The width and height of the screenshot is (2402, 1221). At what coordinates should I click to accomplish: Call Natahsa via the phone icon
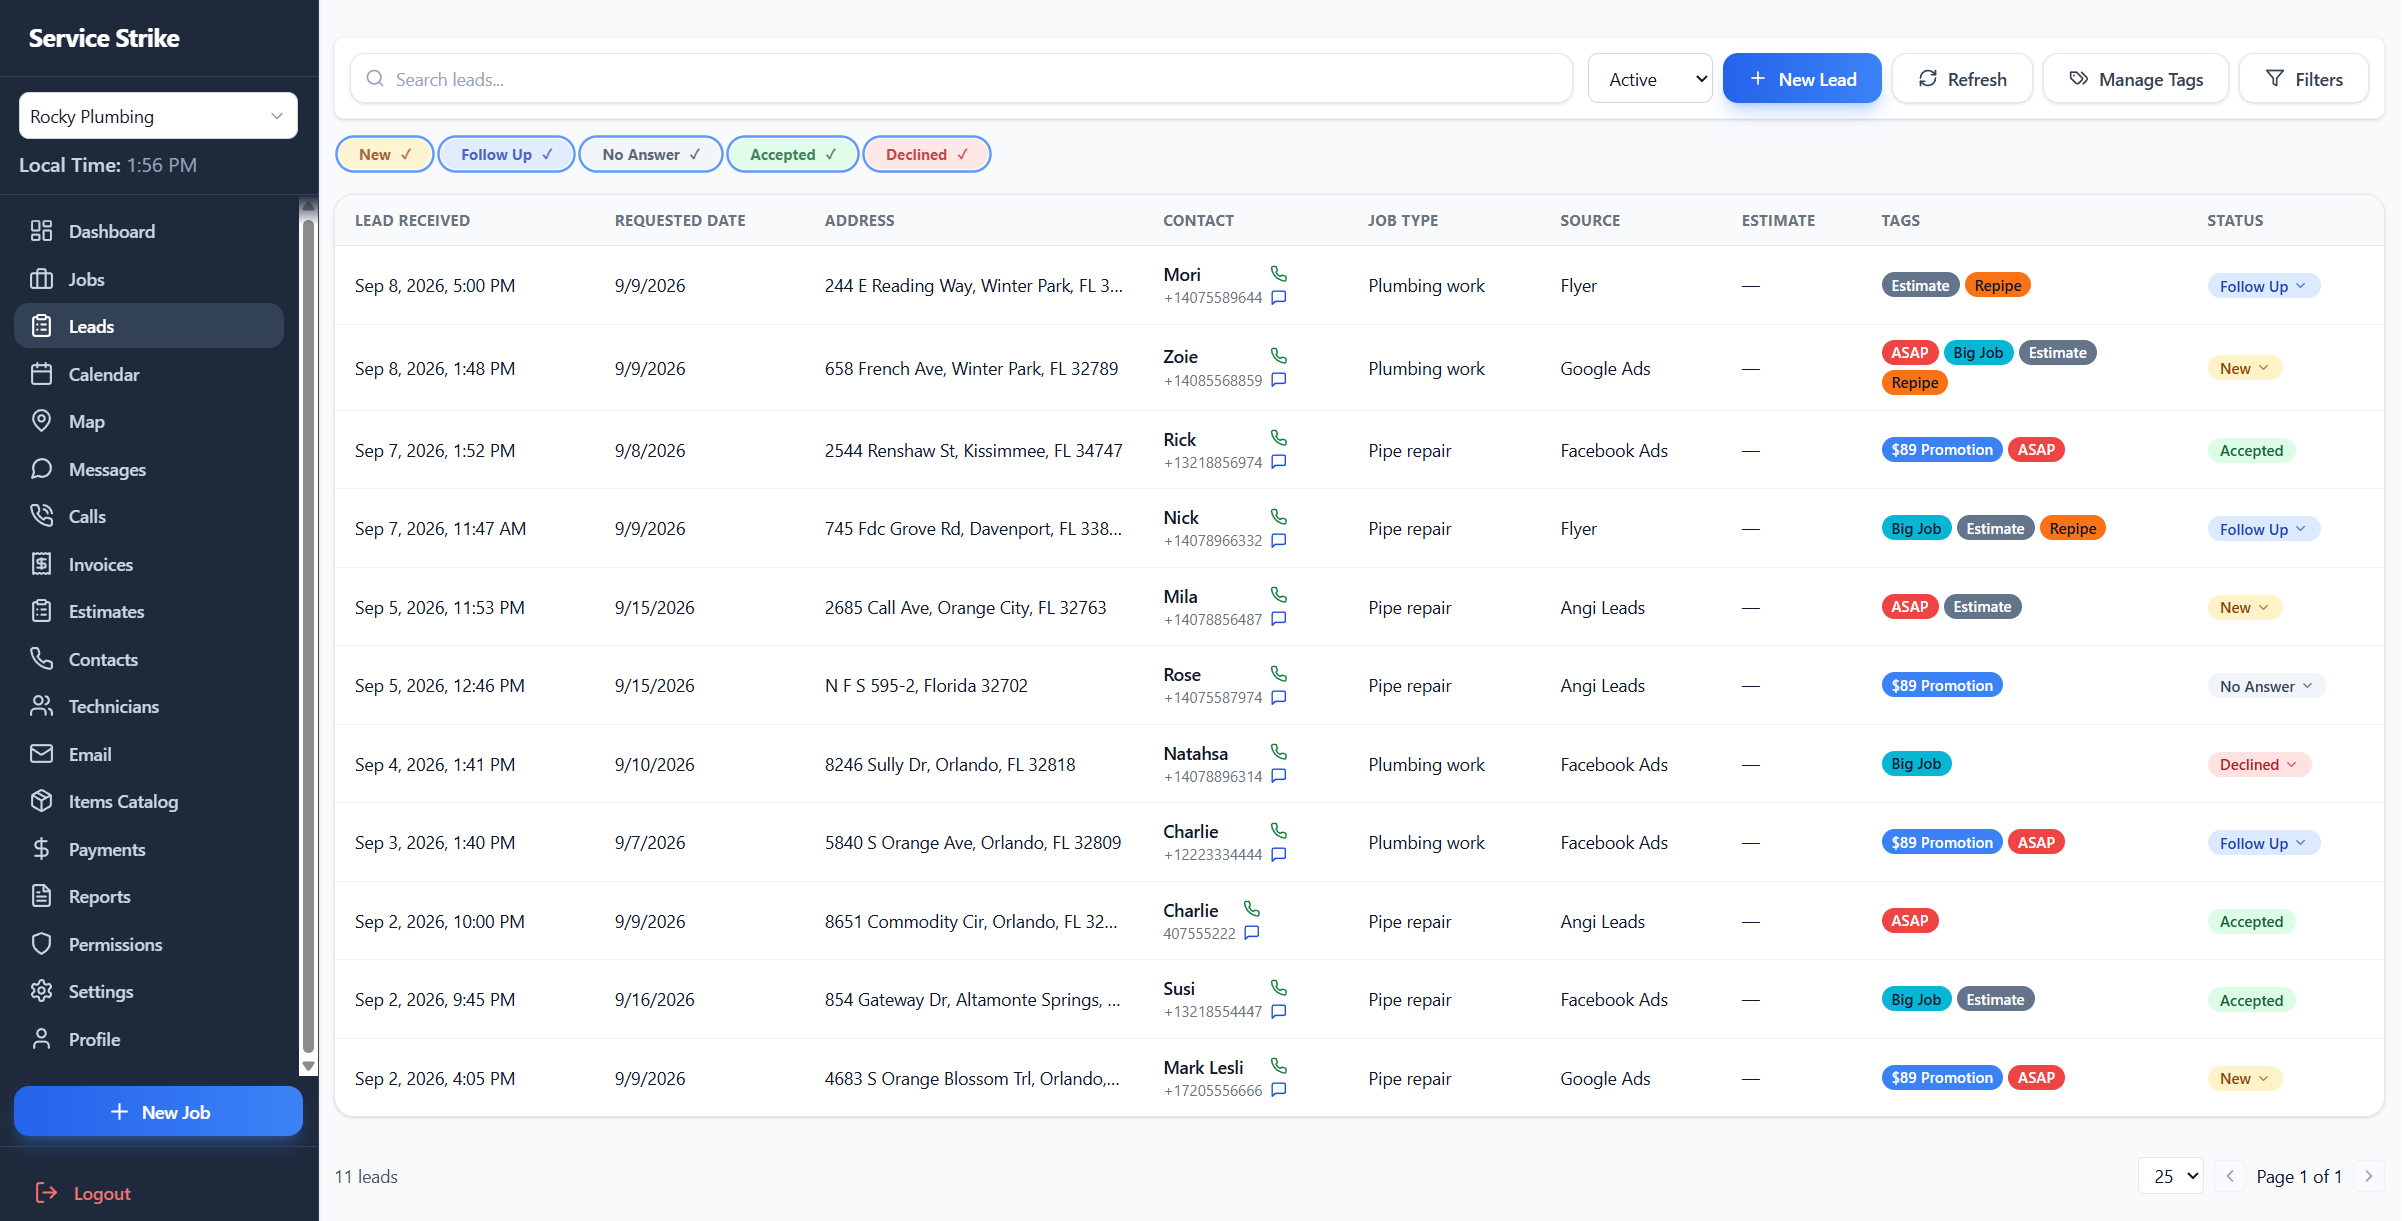click(x=1278, y=752)
